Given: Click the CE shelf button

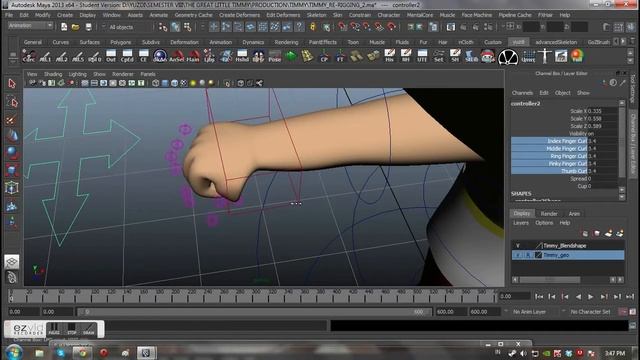Looking at the screenshot, I should click(x=144, y=56).
